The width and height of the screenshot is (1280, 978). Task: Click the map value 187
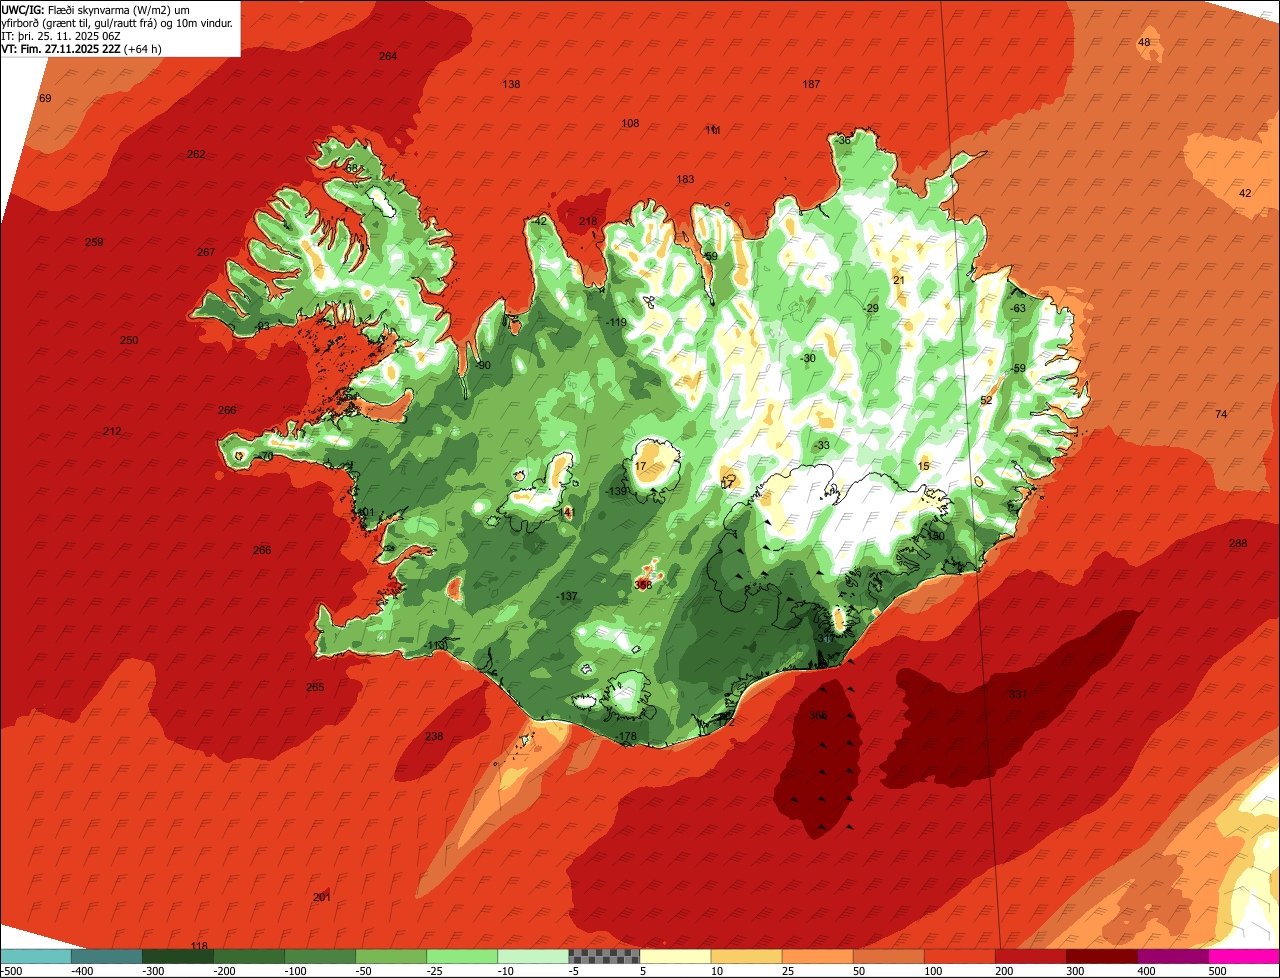click(x=811, y=84)
